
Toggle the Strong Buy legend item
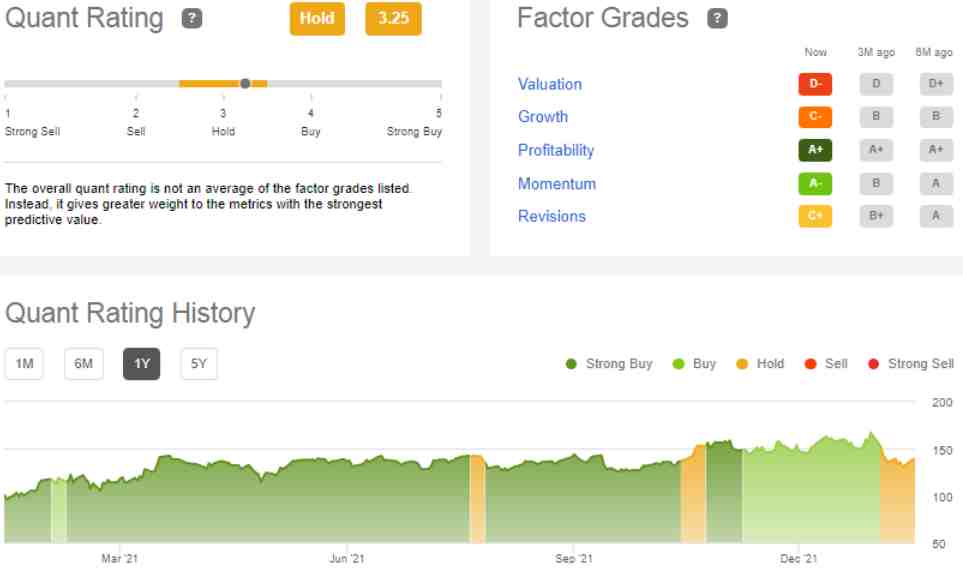pos(609,364)
